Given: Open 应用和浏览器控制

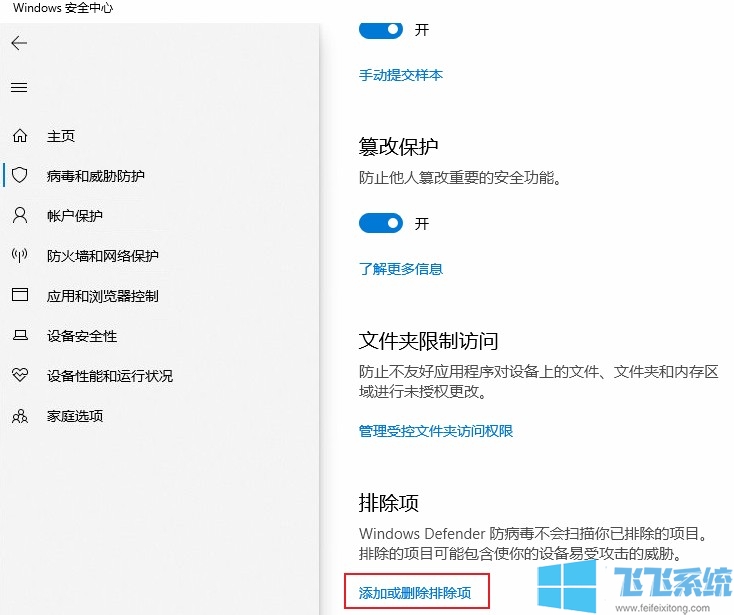Looking at the screenshot, I should coord(103,296).
